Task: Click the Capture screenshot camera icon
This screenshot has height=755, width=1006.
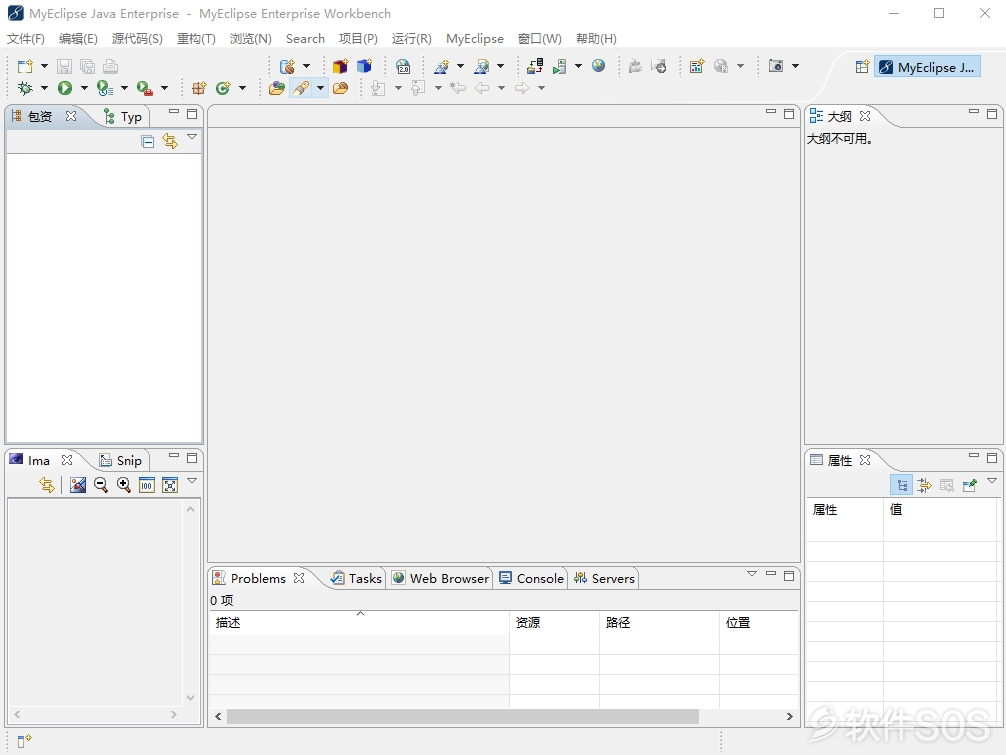Action: tap(776, 66)
